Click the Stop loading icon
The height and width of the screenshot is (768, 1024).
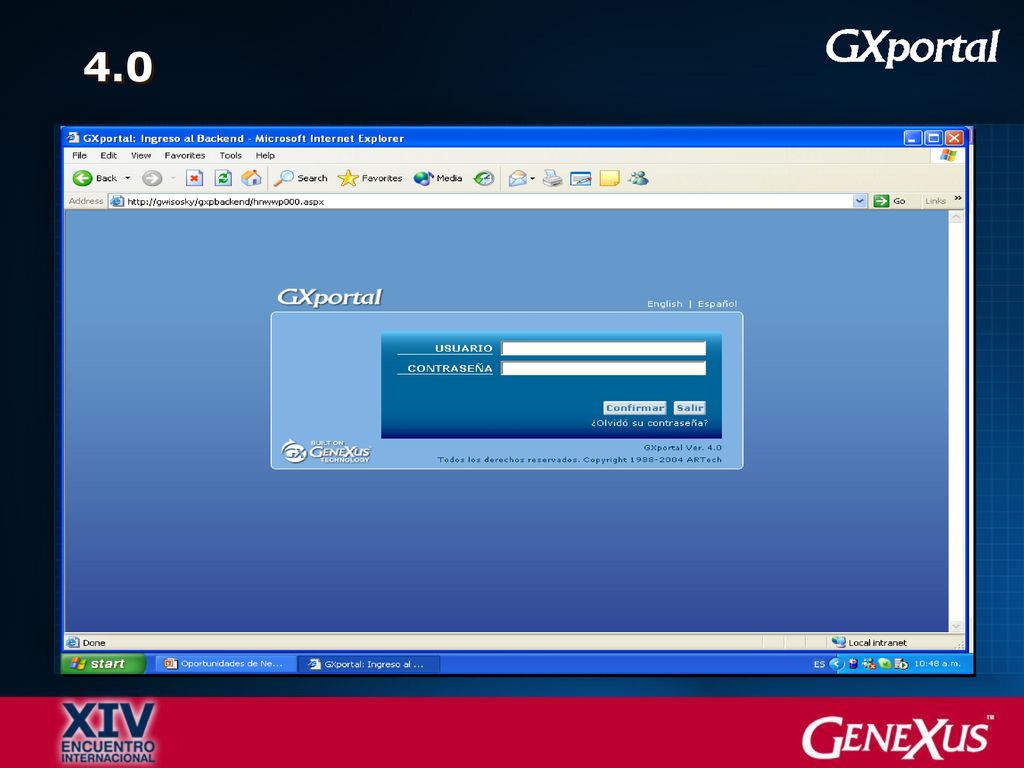(194, 178)
